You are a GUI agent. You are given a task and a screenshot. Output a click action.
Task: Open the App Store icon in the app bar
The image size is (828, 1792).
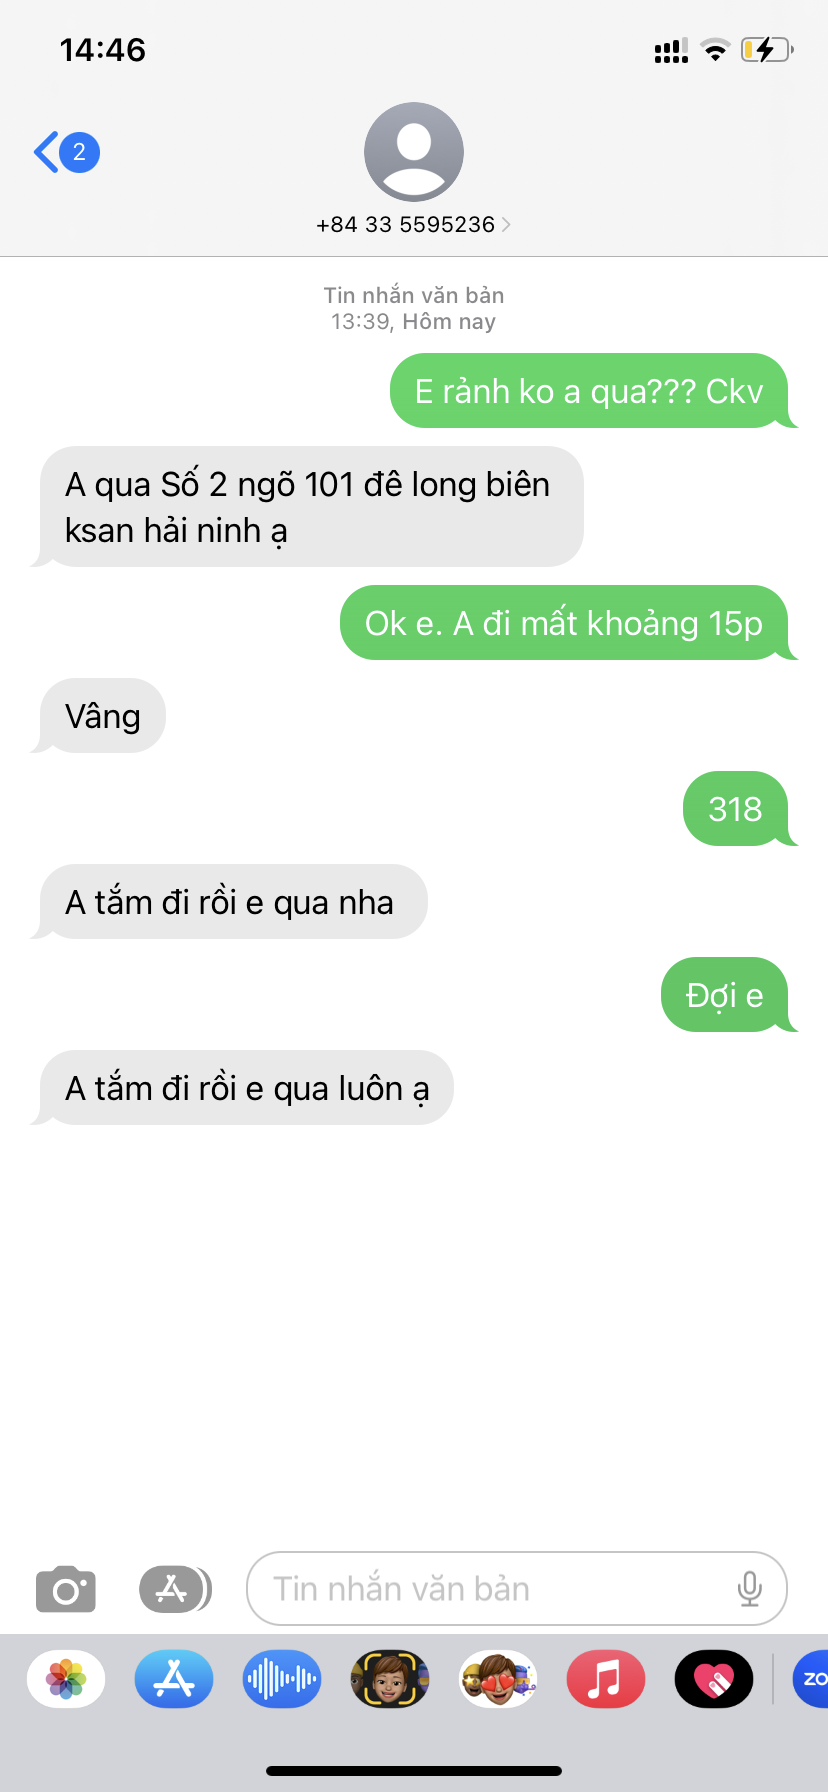pyautogui.click(x=174, y=1679)
